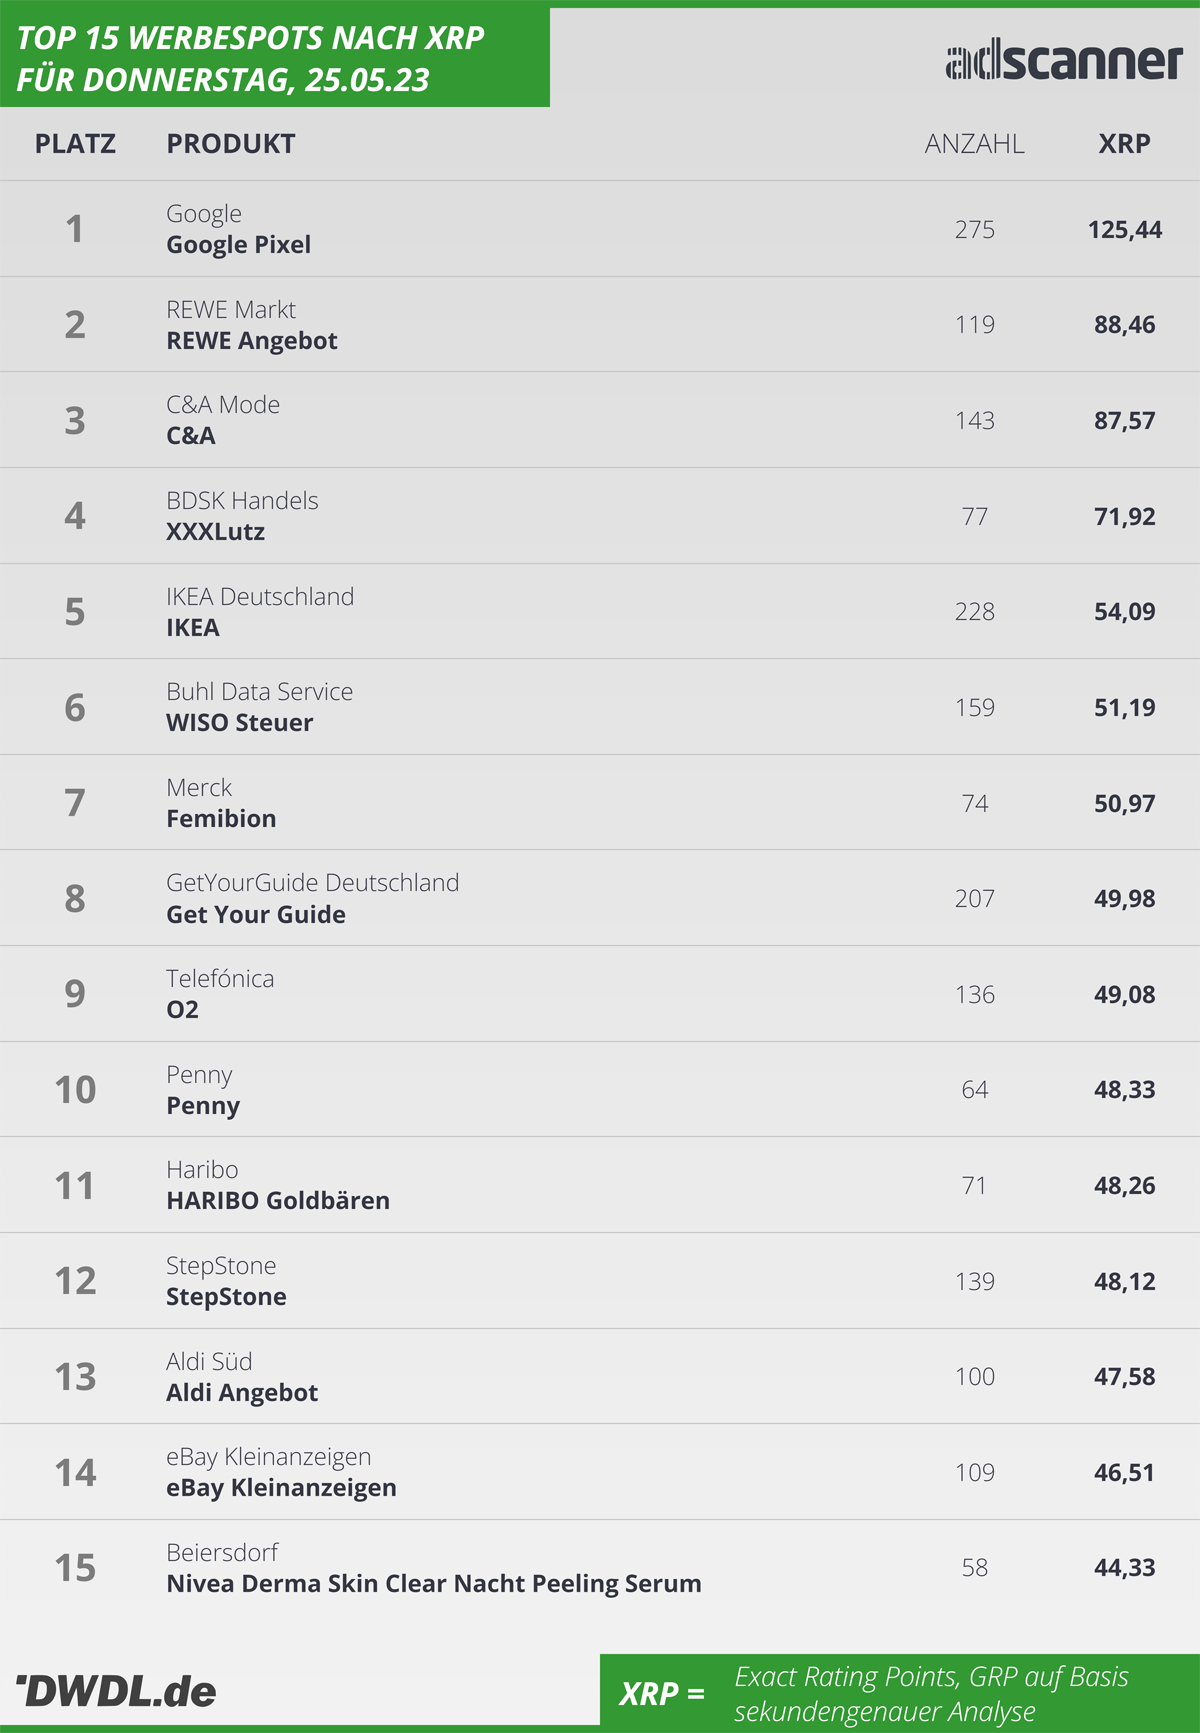The image size is (1200, 1733).
Task: Click the ANZAHL column header
Action: (974, 144)
